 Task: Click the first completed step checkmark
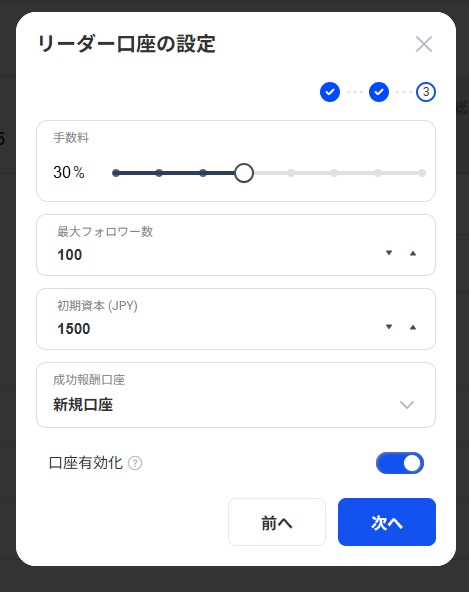click(330, 92)
